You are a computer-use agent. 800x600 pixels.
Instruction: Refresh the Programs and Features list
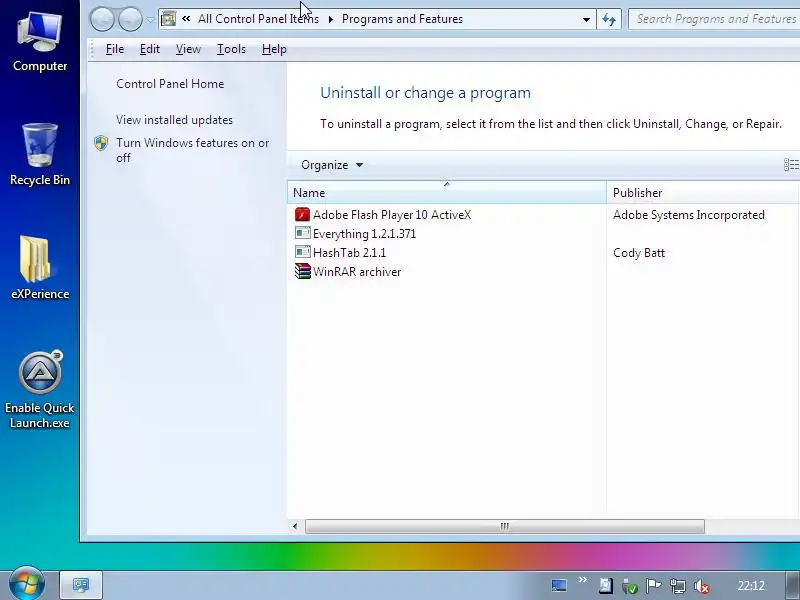609,19
